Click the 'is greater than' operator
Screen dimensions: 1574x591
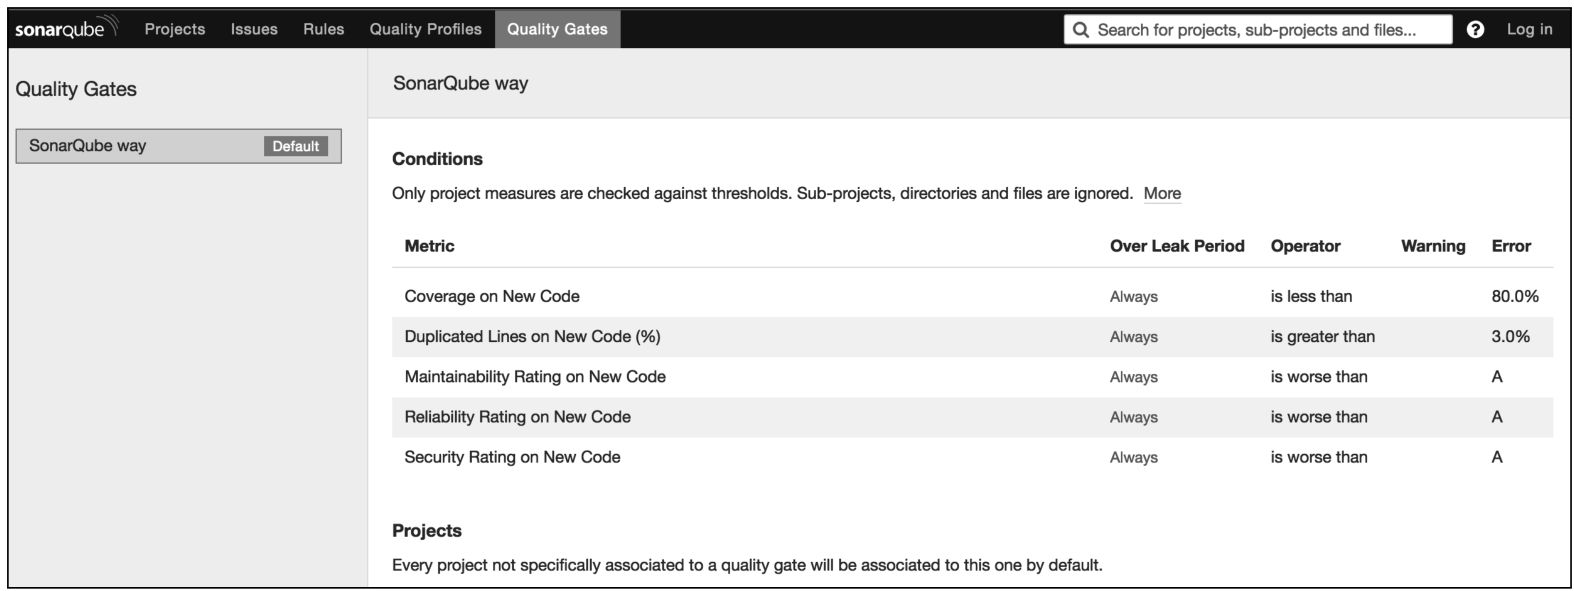click(x=1323, y=336)
